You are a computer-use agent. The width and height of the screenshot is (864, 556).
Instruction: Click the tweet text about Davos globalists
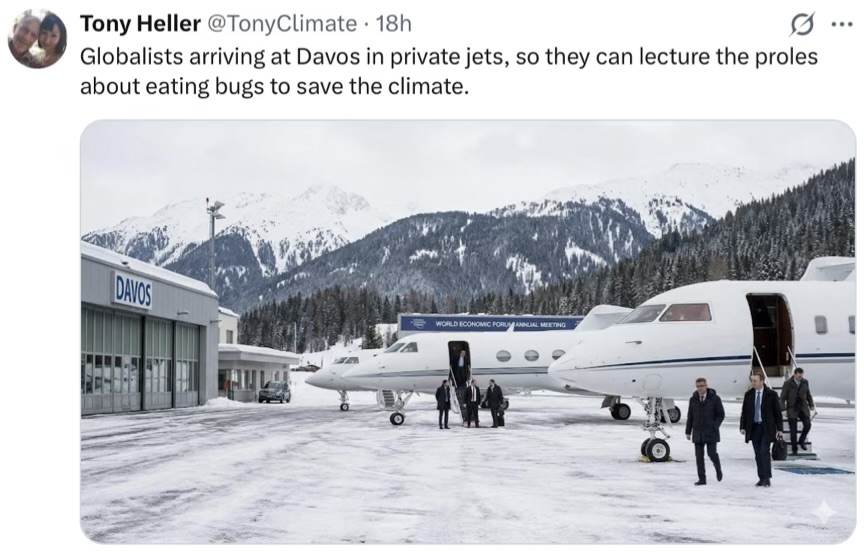[448, 71]
